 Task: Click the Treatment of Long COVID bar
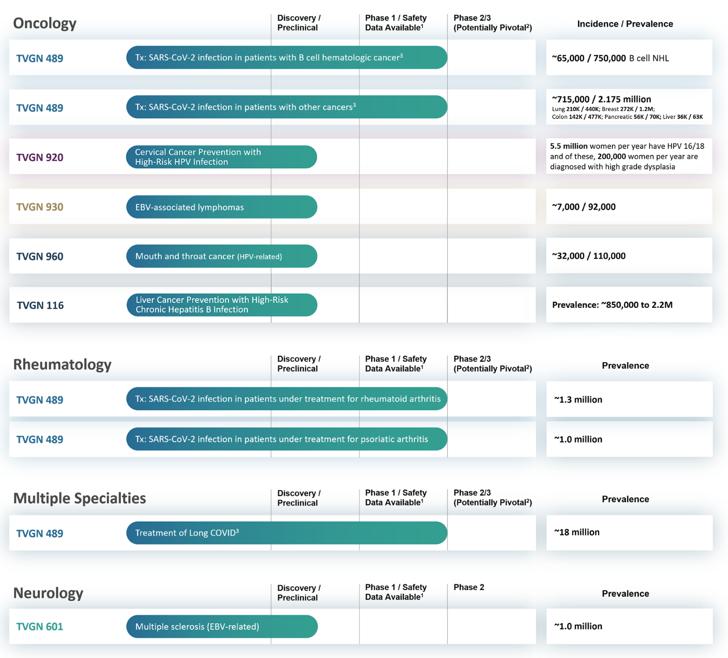tap(286, 533)
